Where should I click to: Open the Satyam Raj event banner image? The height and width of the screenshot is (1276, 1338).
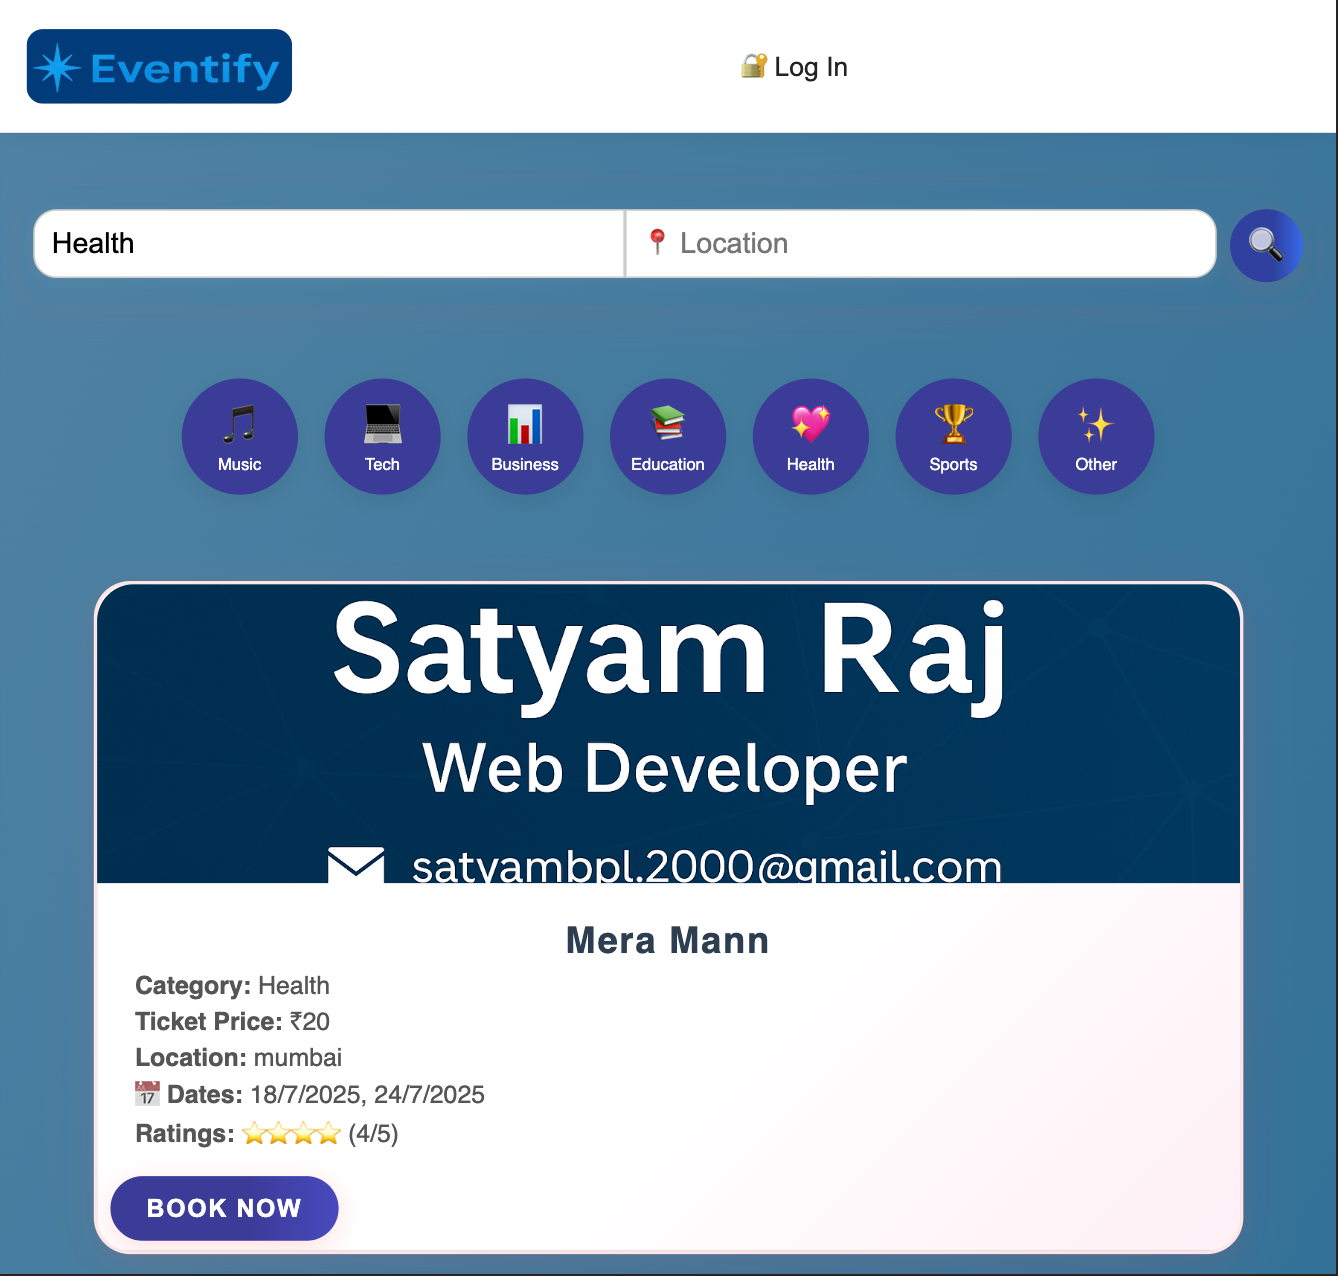click(668, 733)
